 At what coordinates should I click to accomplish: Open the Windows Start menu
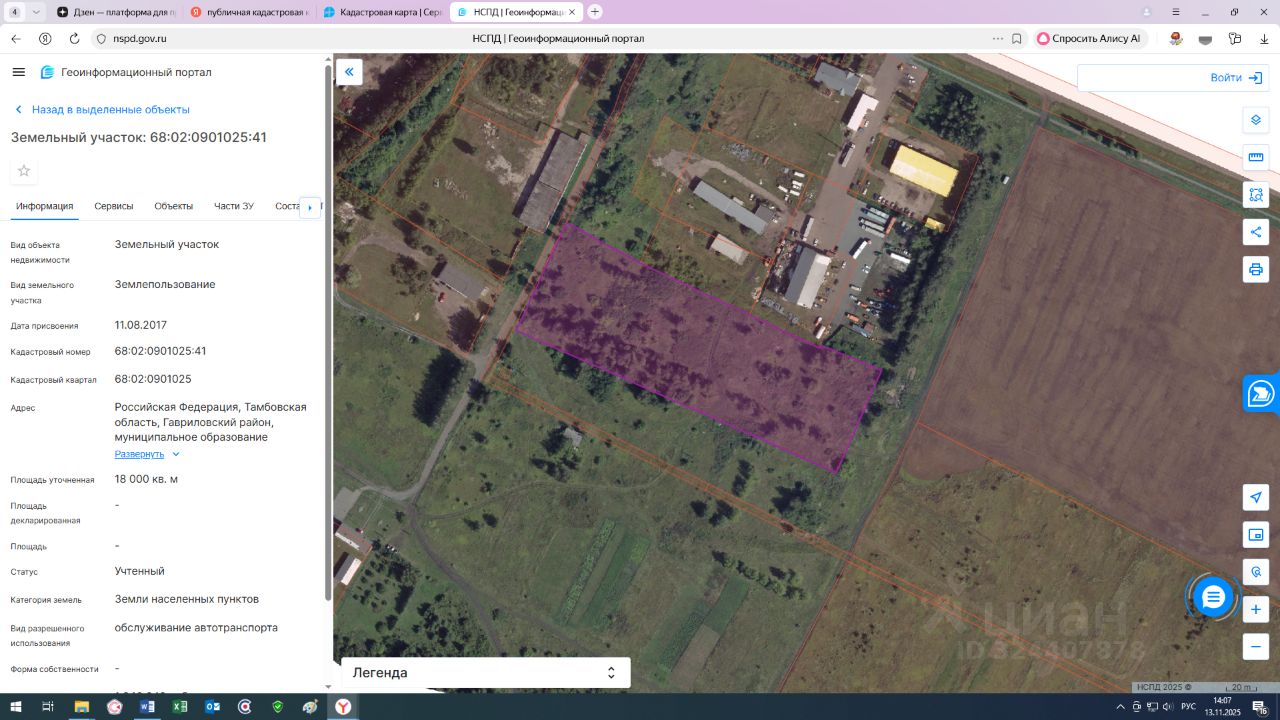pos(15,707)
